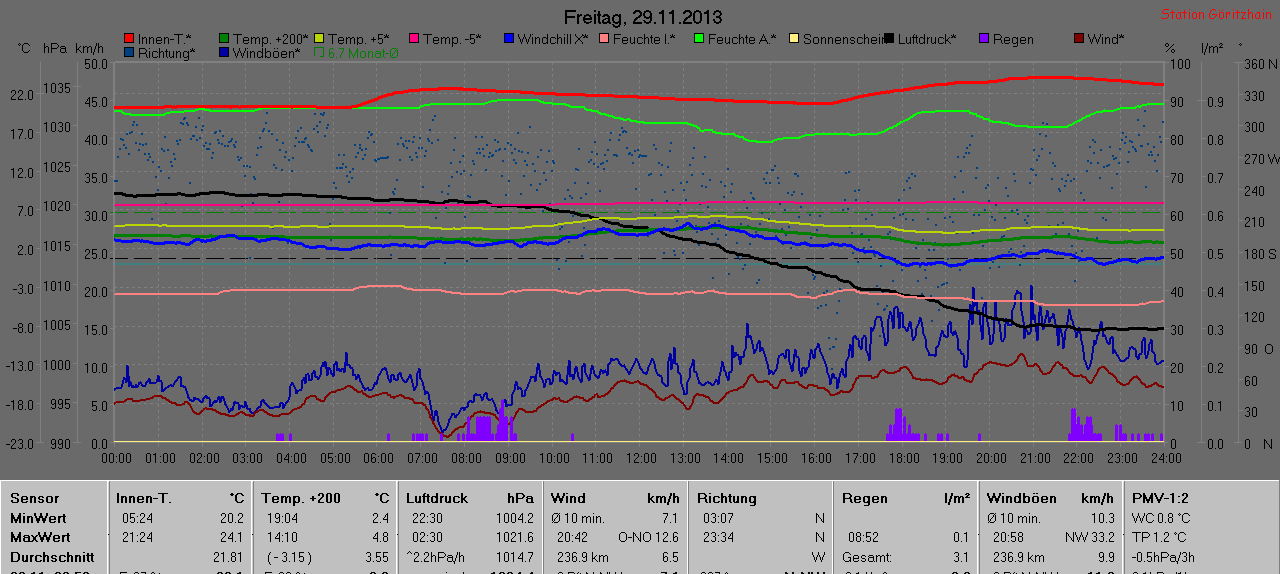Click the Richtung column header in table
The width and height of the screenshot is (1280, 574).
727,498
